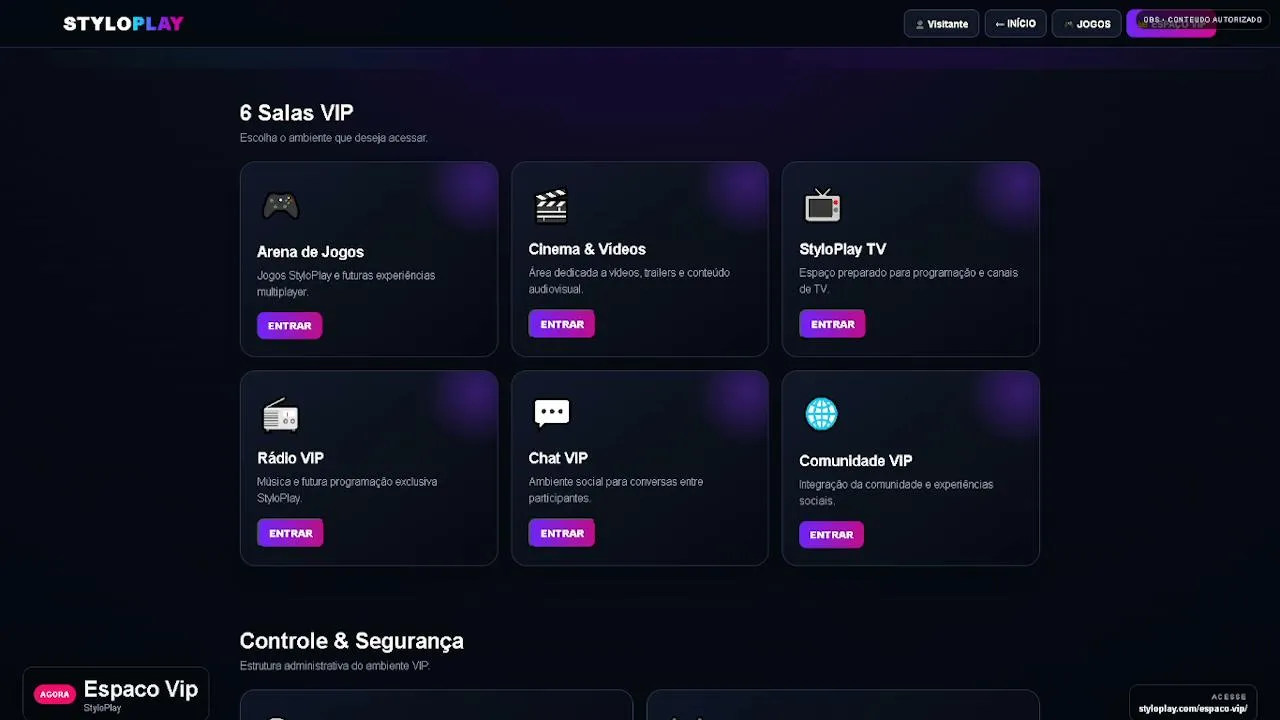Image resolution: width=1280 pixels, height=720 pixels.
Task: Click the radio icon for Rádio VIP
Action: tap(280, 414)
